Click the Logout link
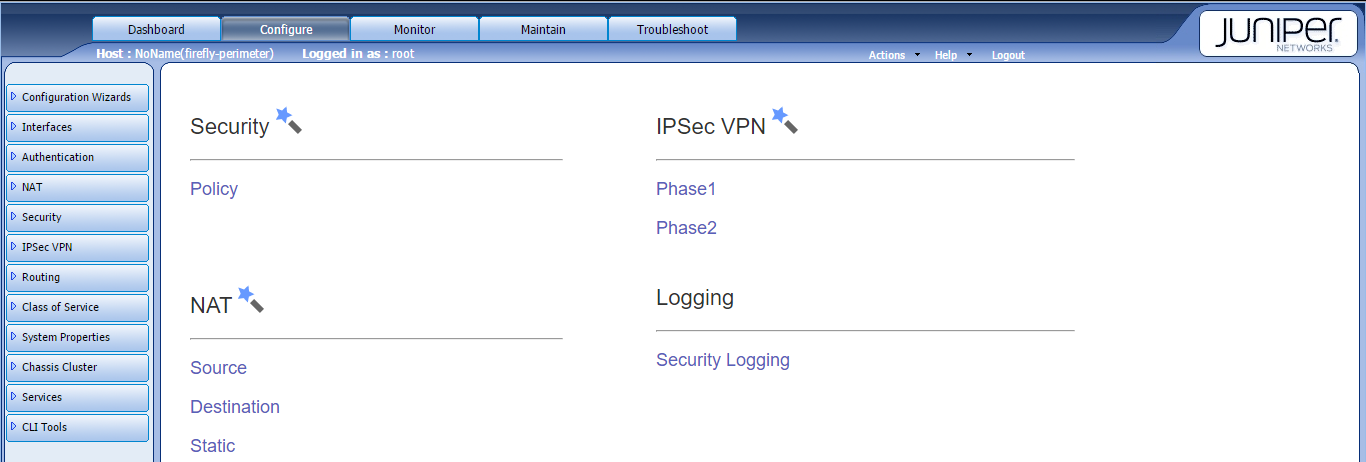 pyautogui.click(x=1008, y=55)
